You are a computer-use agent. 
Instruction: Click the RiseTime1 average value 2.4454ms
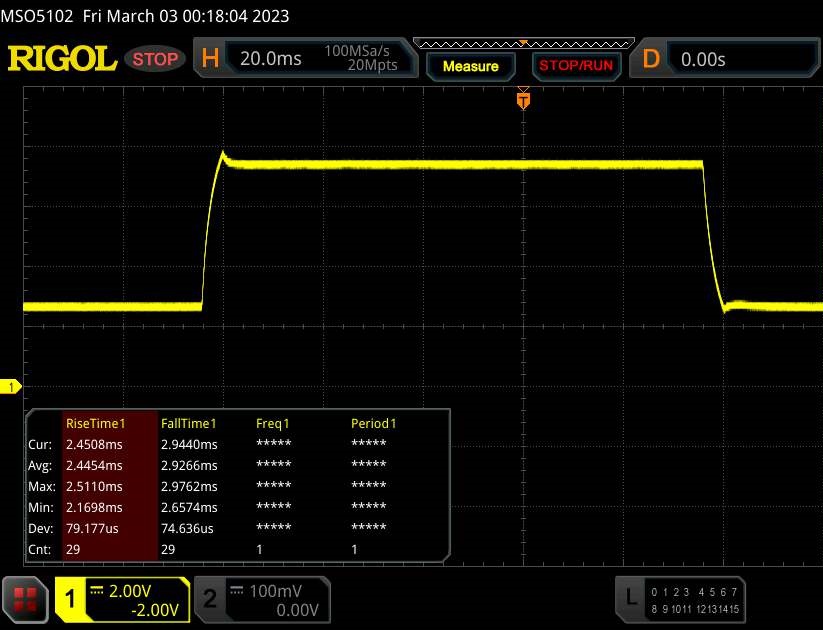(94, 466)
